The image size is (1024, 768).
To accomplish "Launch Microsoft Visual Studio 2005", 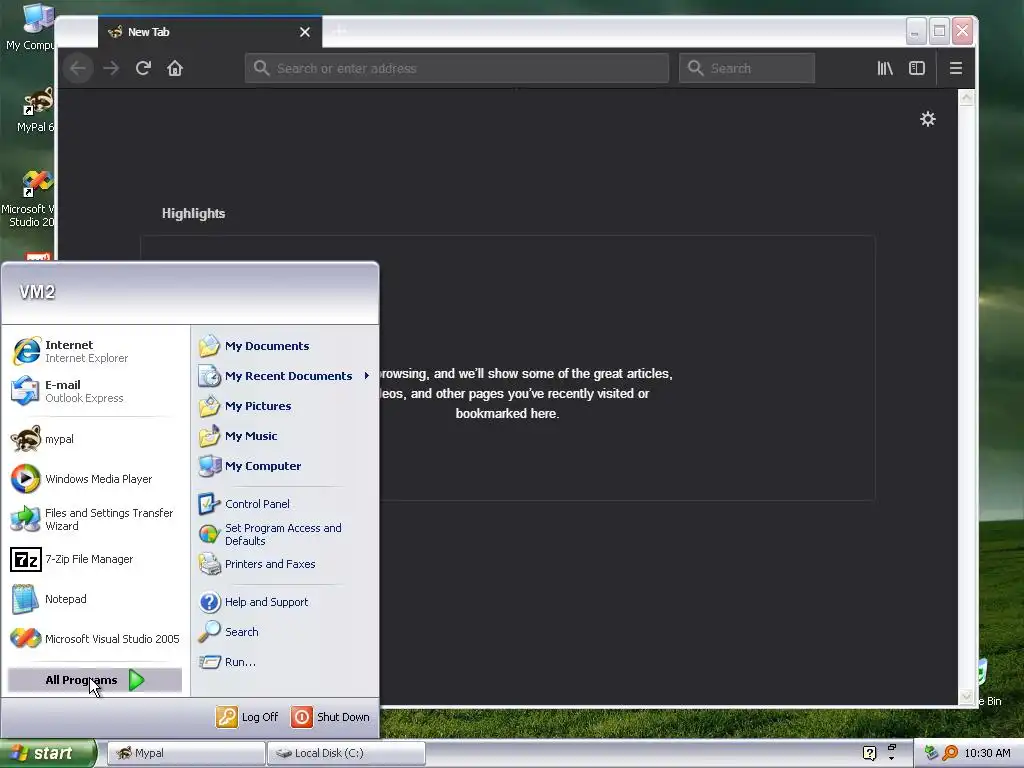I will (x=95, y=639).
